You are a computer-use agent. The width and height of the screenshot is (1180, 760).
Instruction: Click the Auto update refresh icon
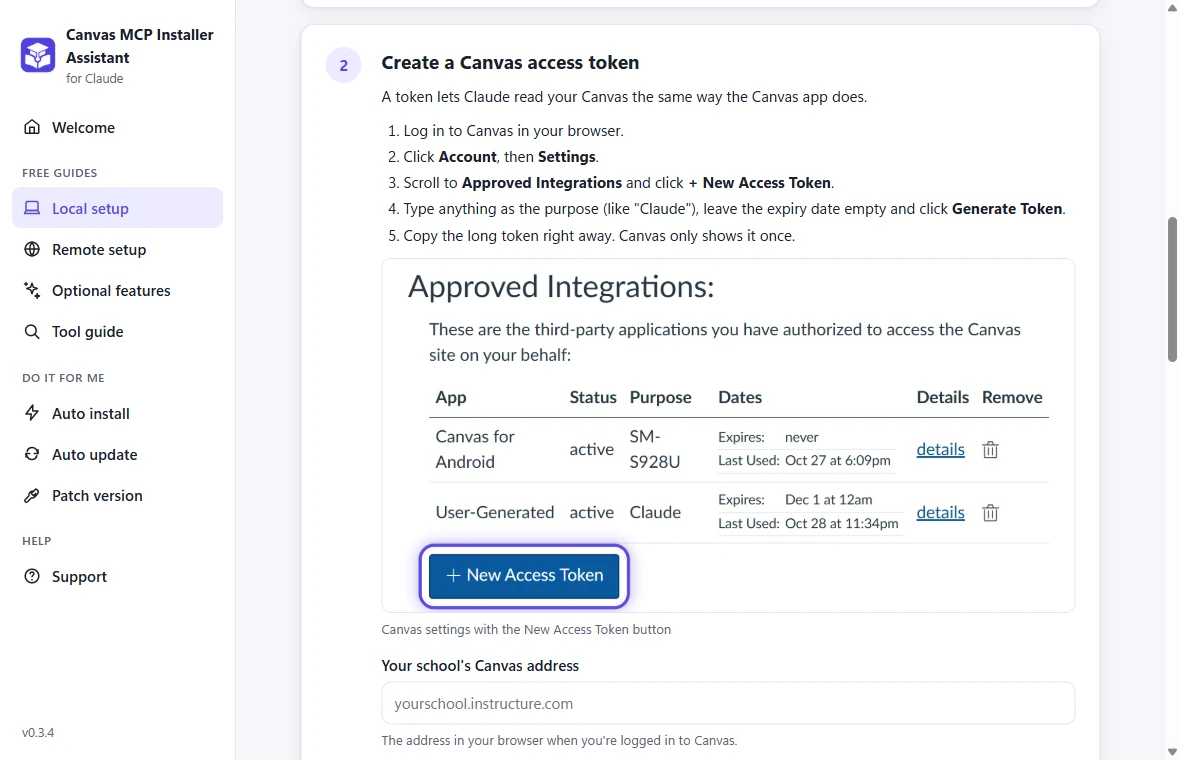coord(32,454)
